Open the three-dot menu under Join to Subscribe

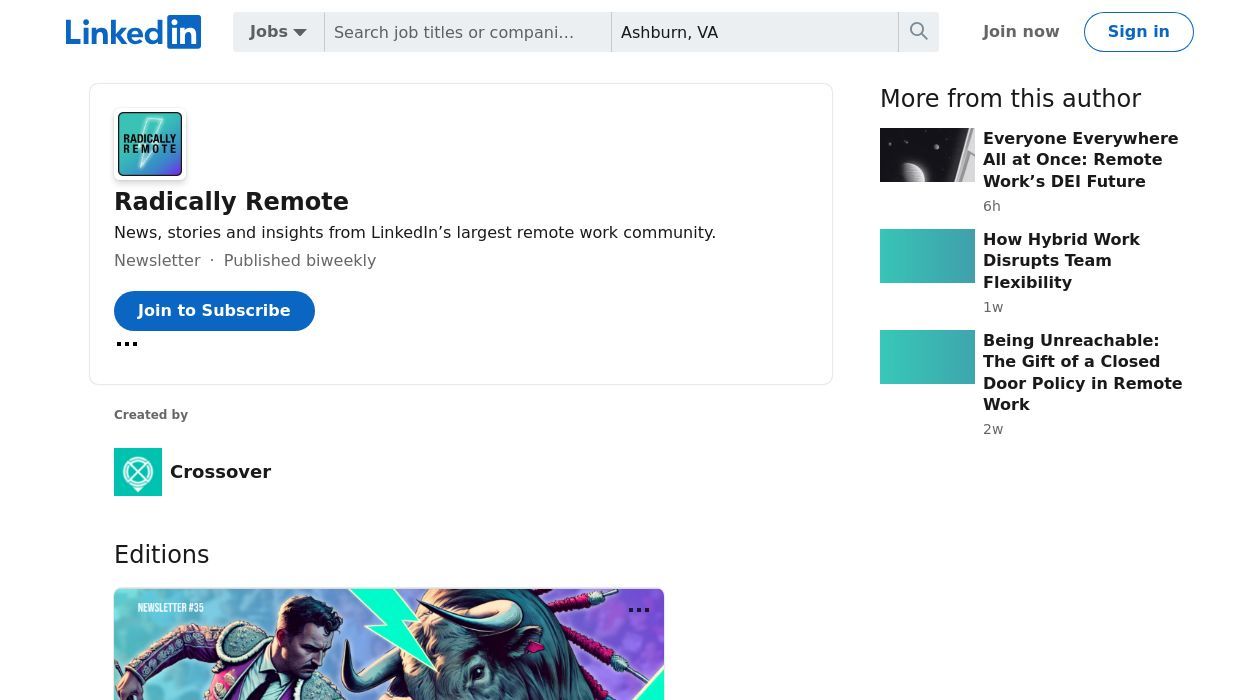coord(127,344)
